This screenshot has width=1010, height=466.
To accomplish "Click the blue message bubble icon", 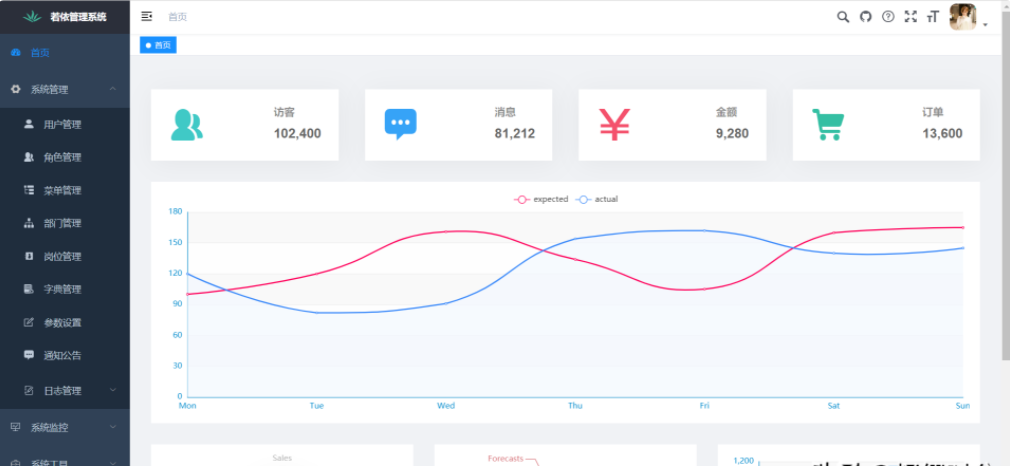I will tap(400, 124).
